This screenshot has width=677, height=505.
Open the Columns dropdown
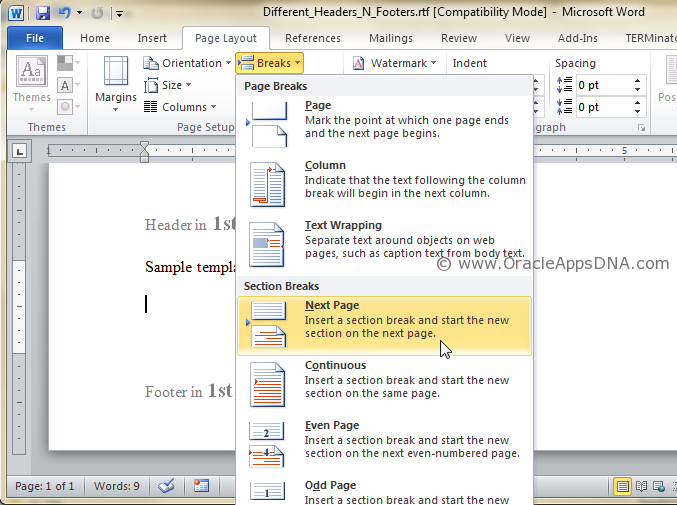point(180,107)
